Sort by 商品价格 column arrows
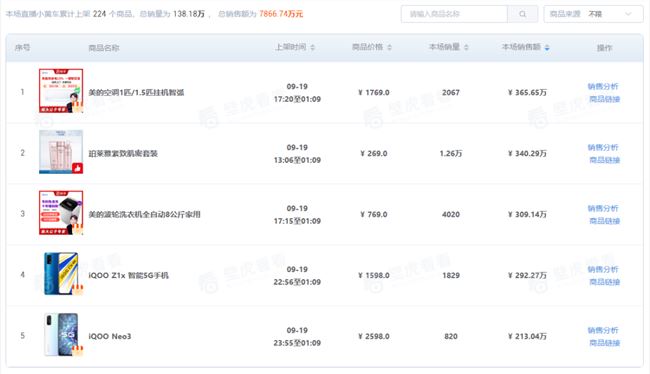Image resolution: width=650 pixels, height=374 pixels. [x=389, y=48]
